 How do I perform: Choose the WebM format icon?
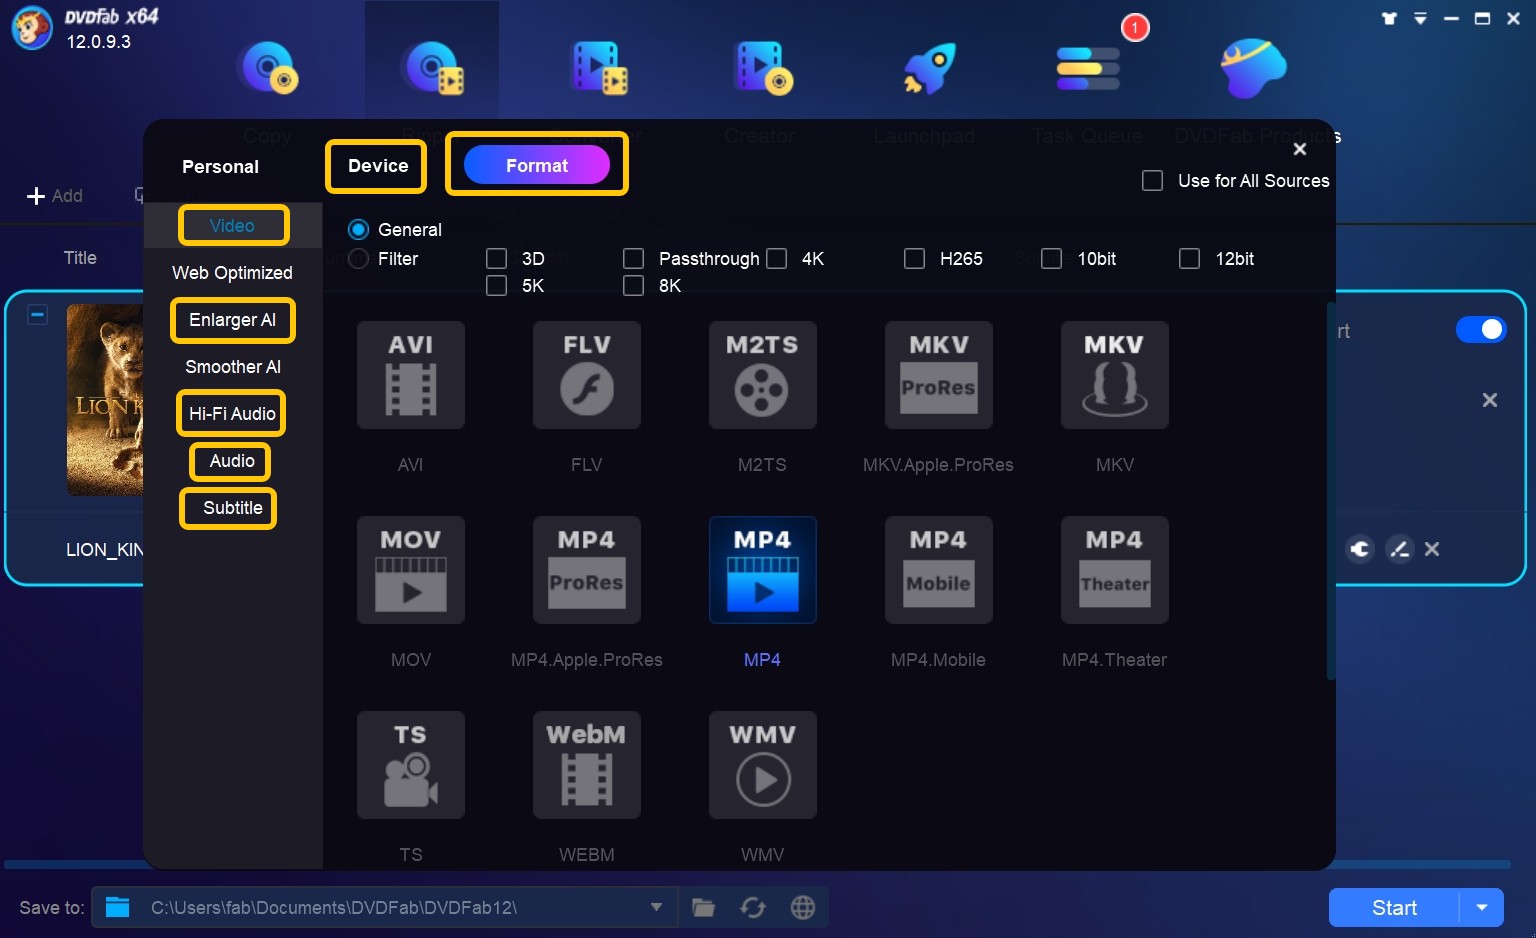coord(586,765)
